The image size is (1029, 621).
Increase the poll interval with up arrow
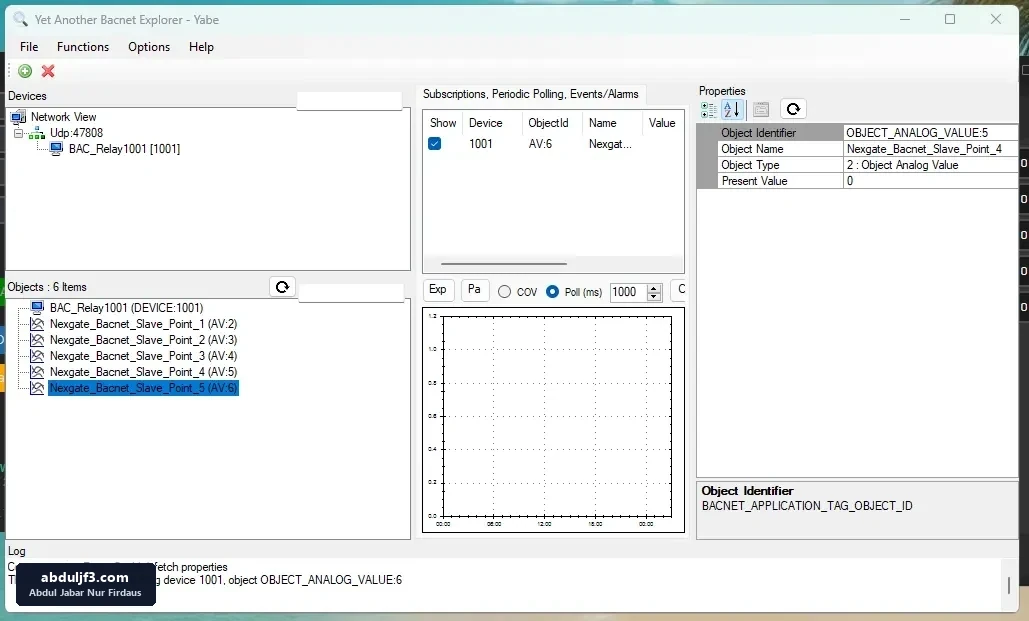[654, 288]
